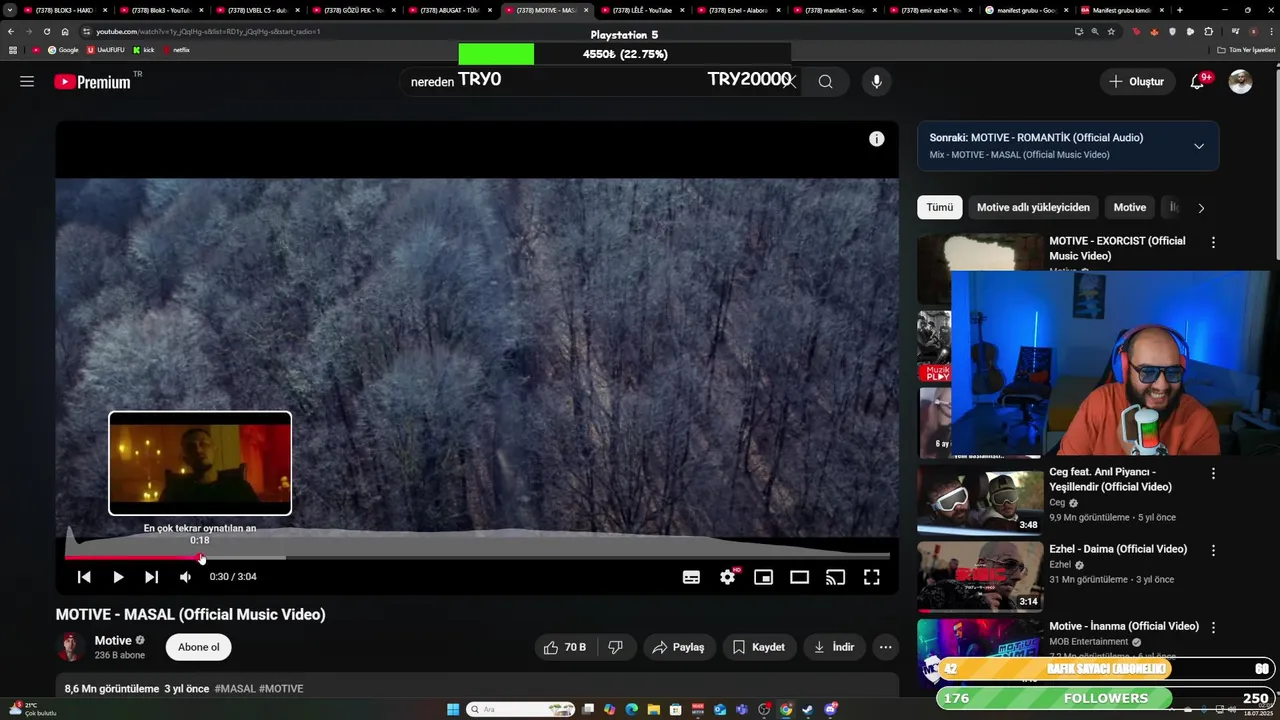This screenshot has height=720, width=1280.
Task: Click the taskbar Ara search box
Action: [x=521, y=709]
